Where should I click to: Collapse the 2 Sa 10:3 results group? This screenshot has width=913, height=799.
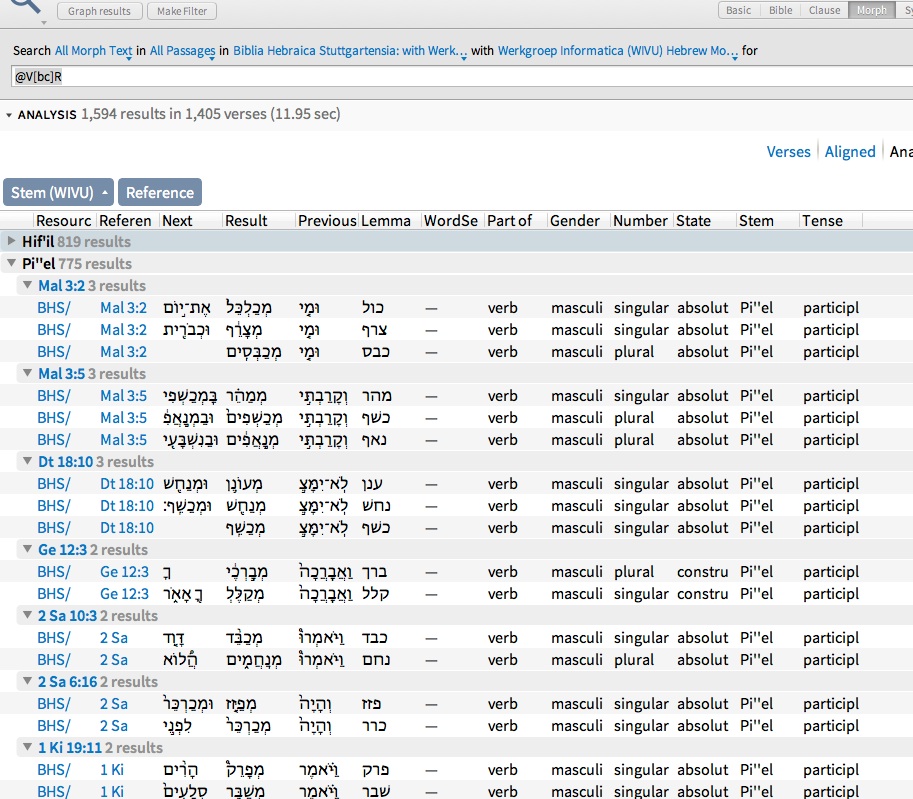pyautogui.click(x=27, y=616)
